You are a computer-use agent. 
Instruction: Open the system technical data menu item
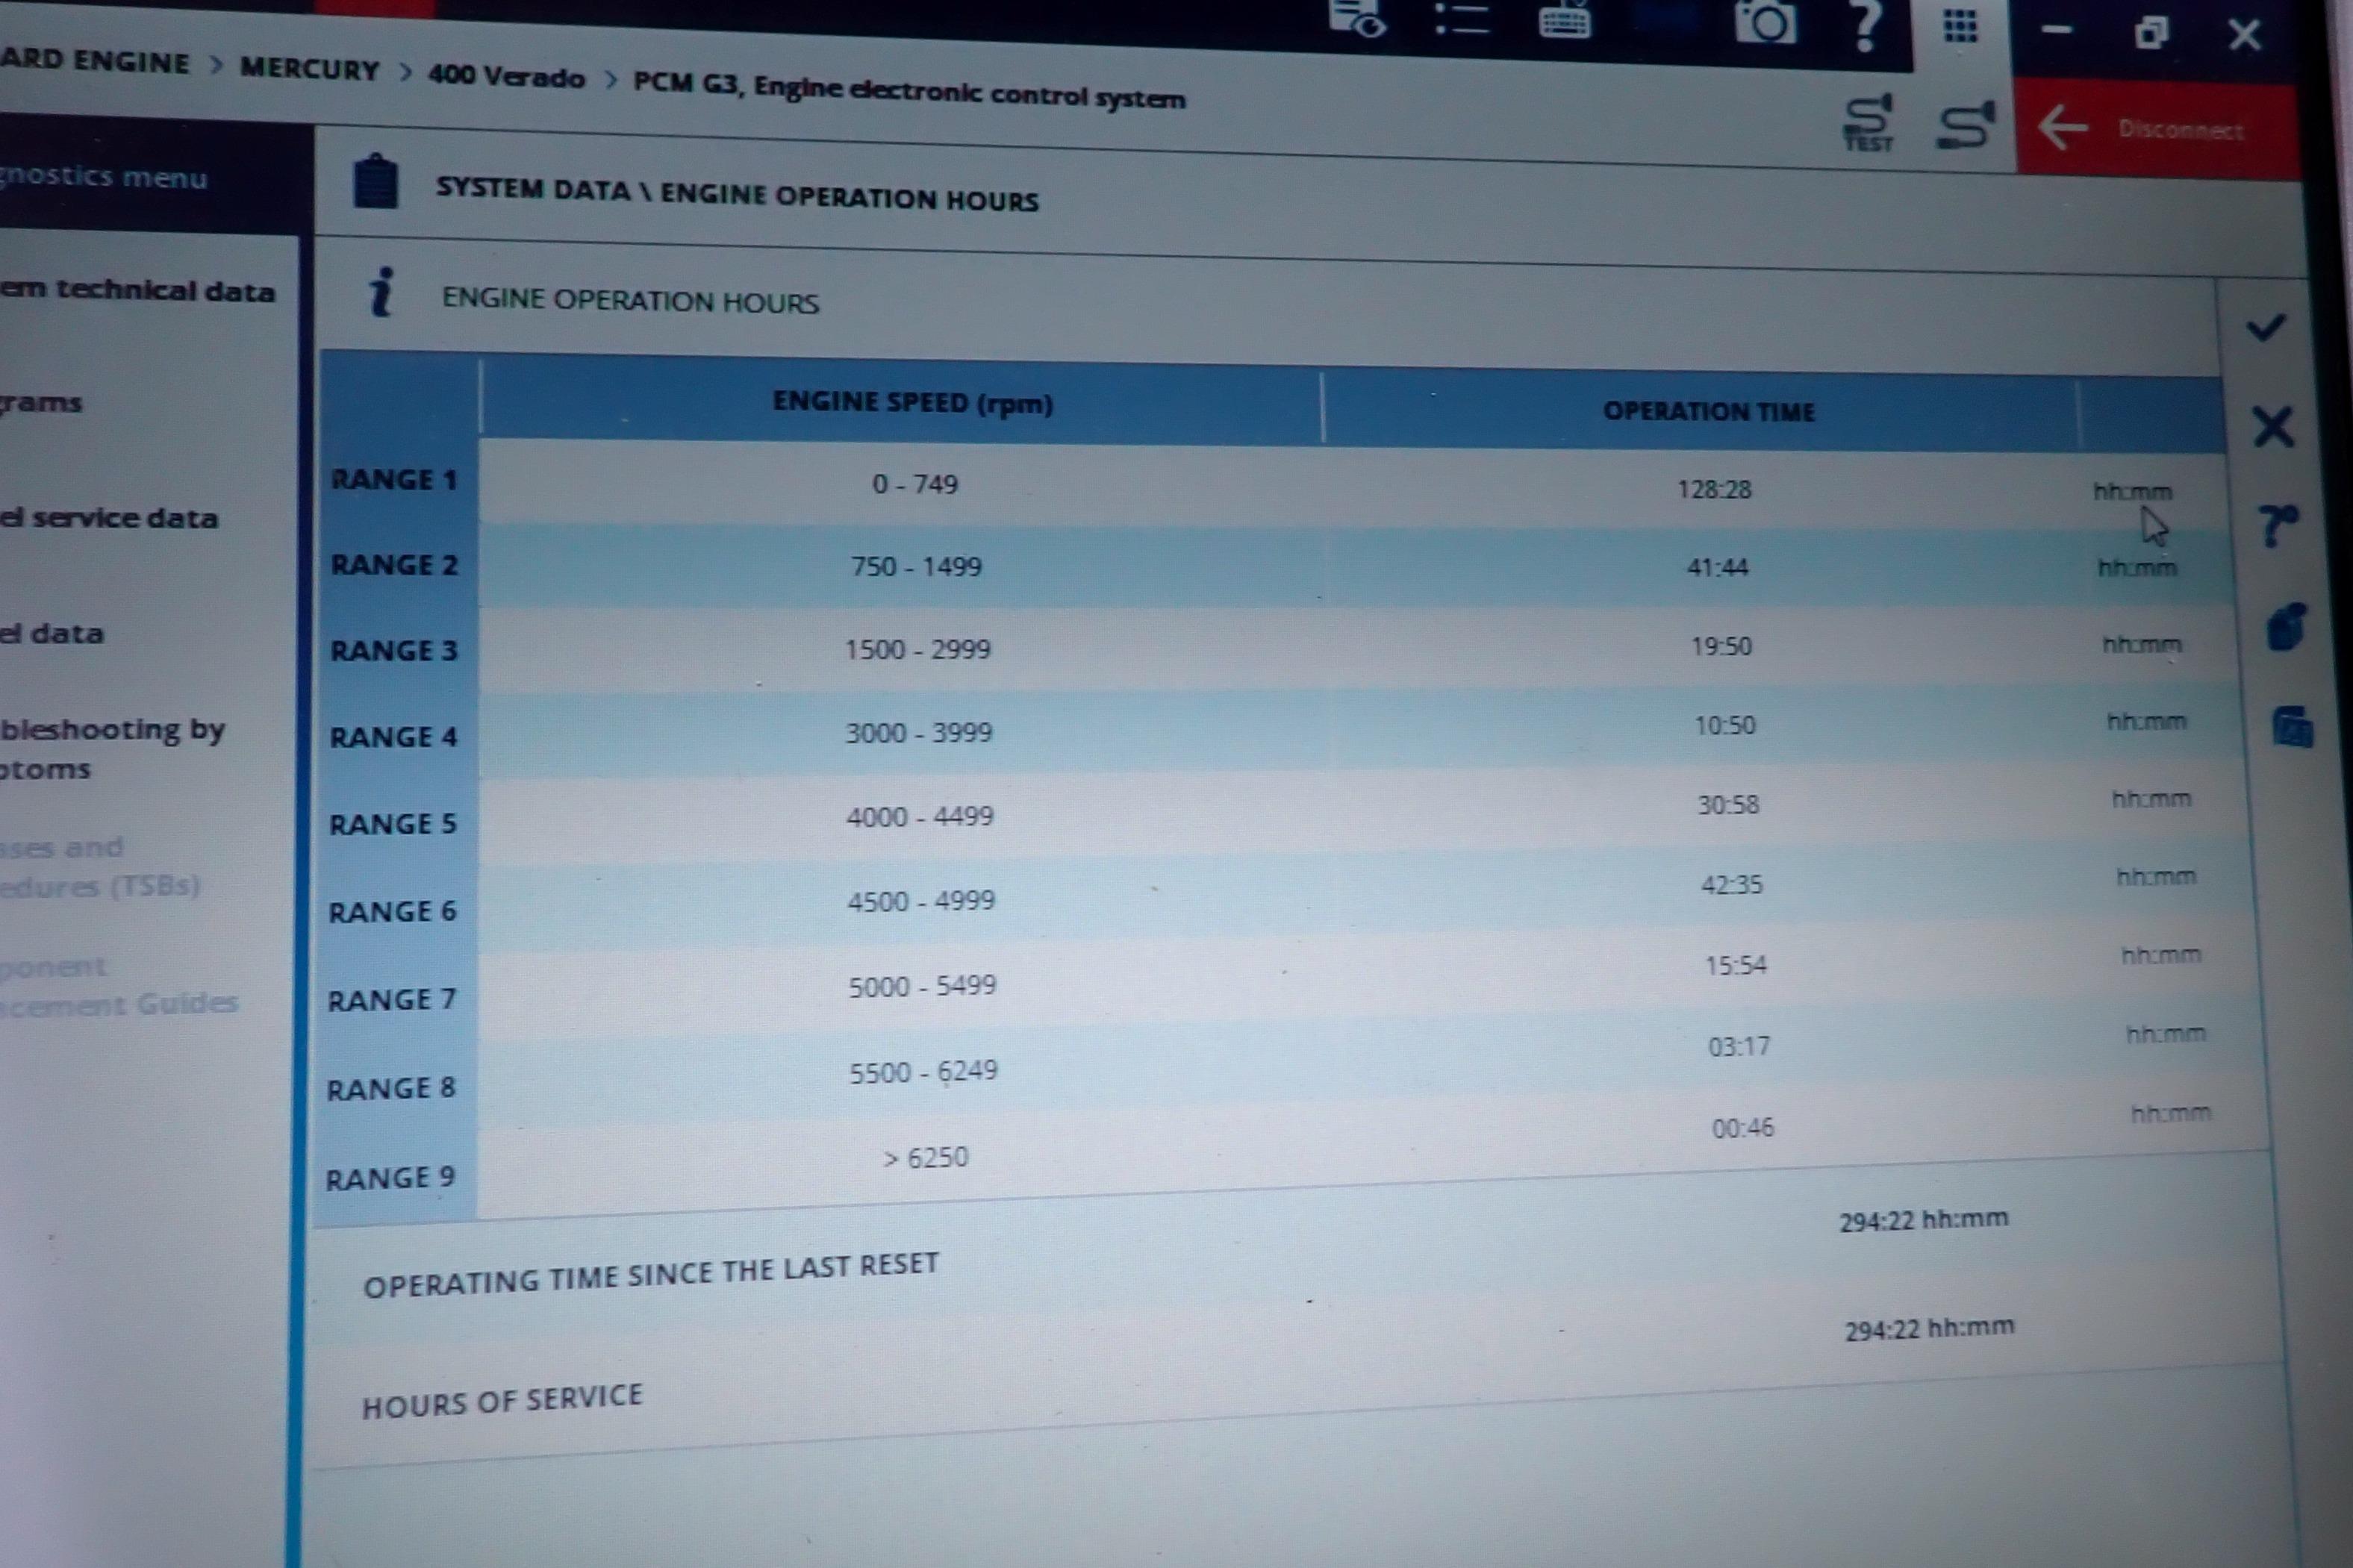pos(138,290)
